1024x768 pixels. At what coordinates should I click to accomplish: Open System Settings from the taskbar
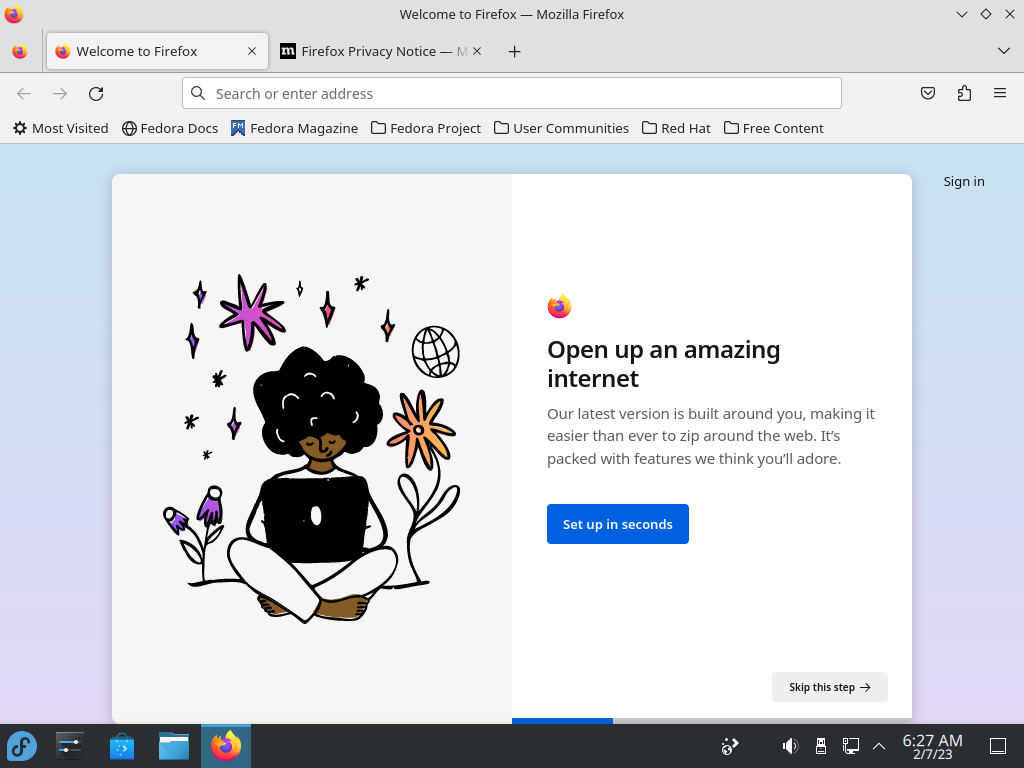click(69, 746)
